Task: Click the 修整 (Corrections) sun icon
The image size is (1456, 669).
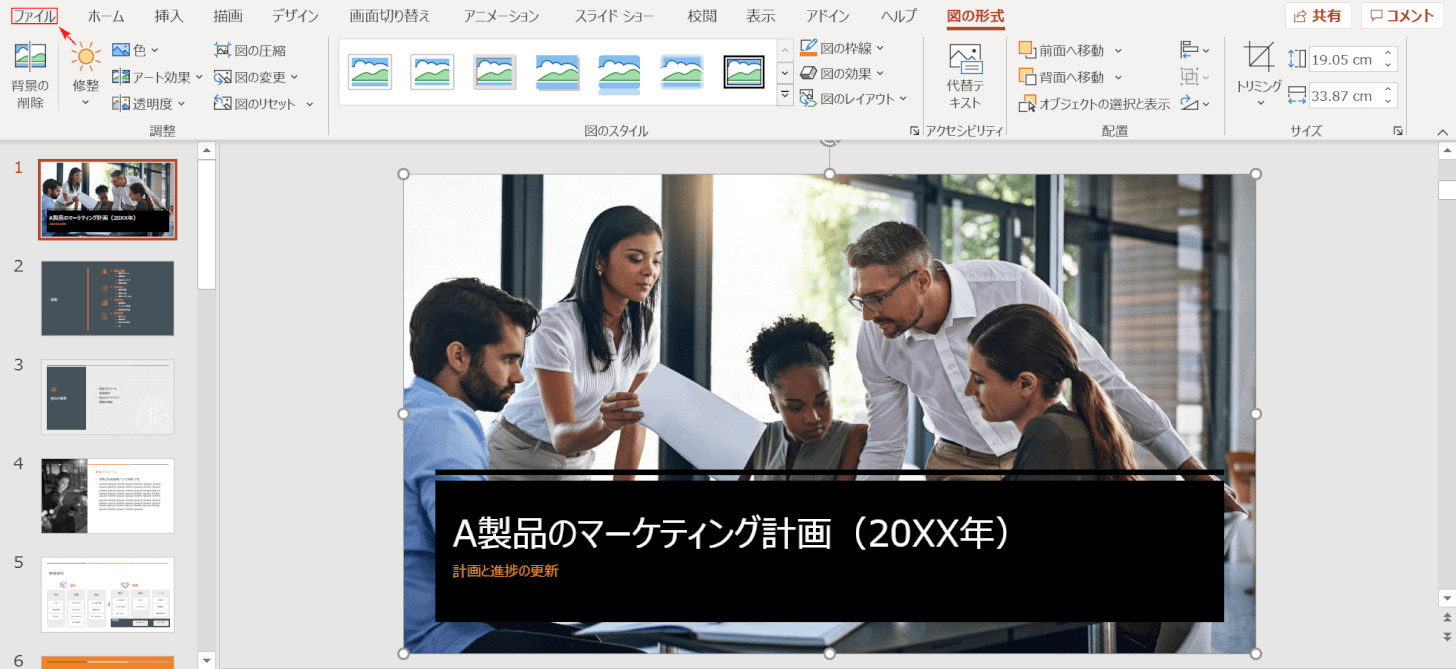Action: click(x=86, y=58)
